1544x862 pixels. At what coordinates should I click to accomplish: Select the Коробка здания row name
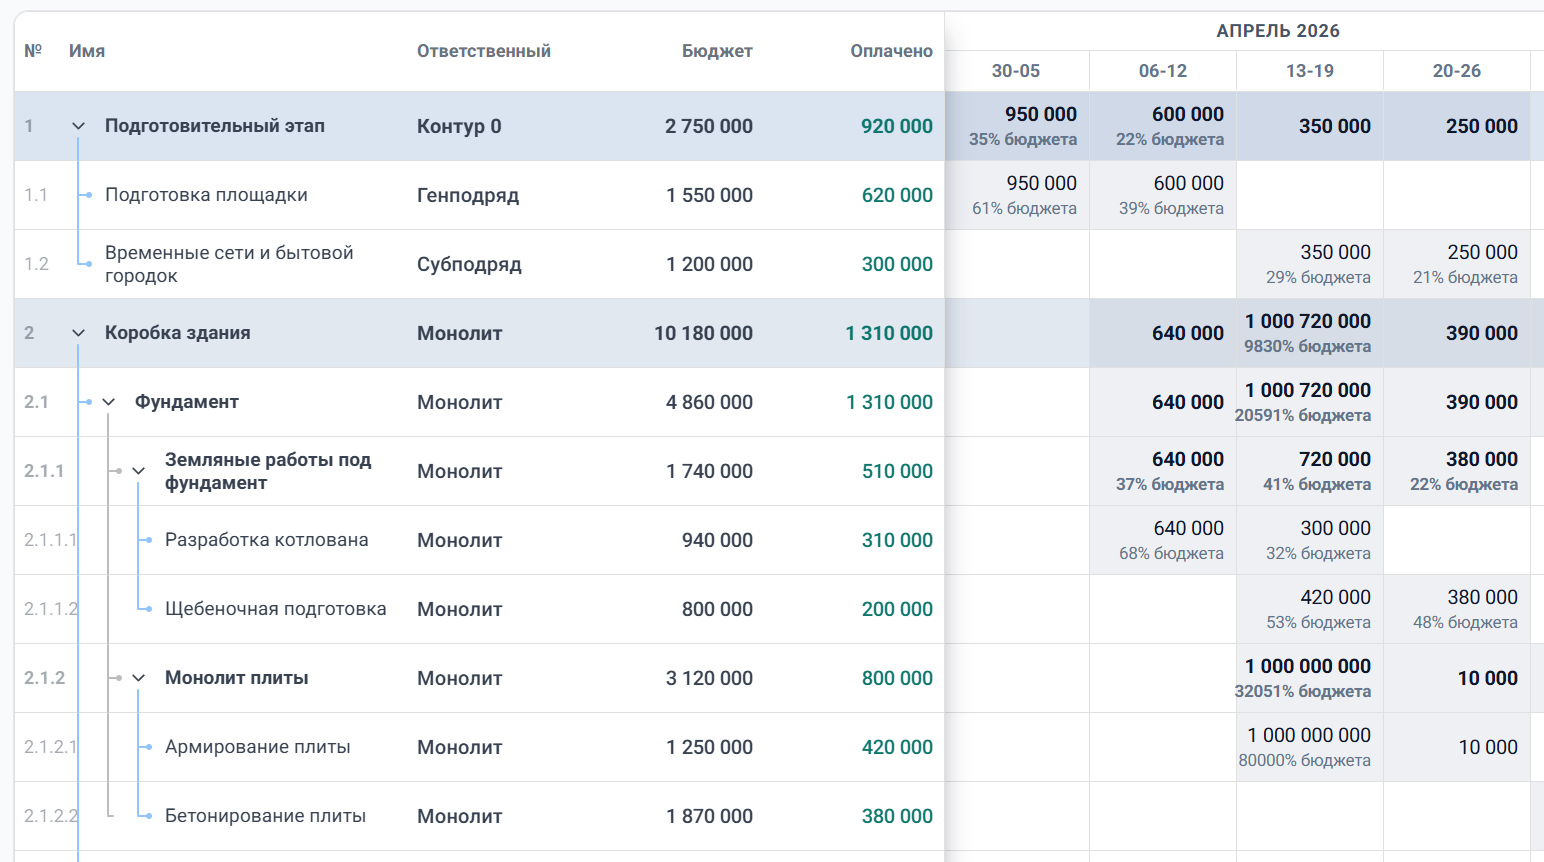(x=178, y=333)
